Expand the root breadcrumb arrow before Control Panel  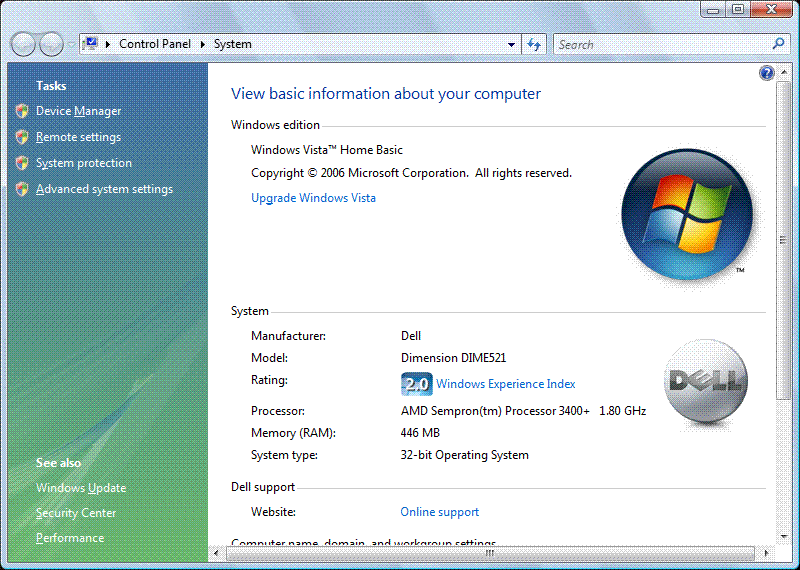point(108,44)
